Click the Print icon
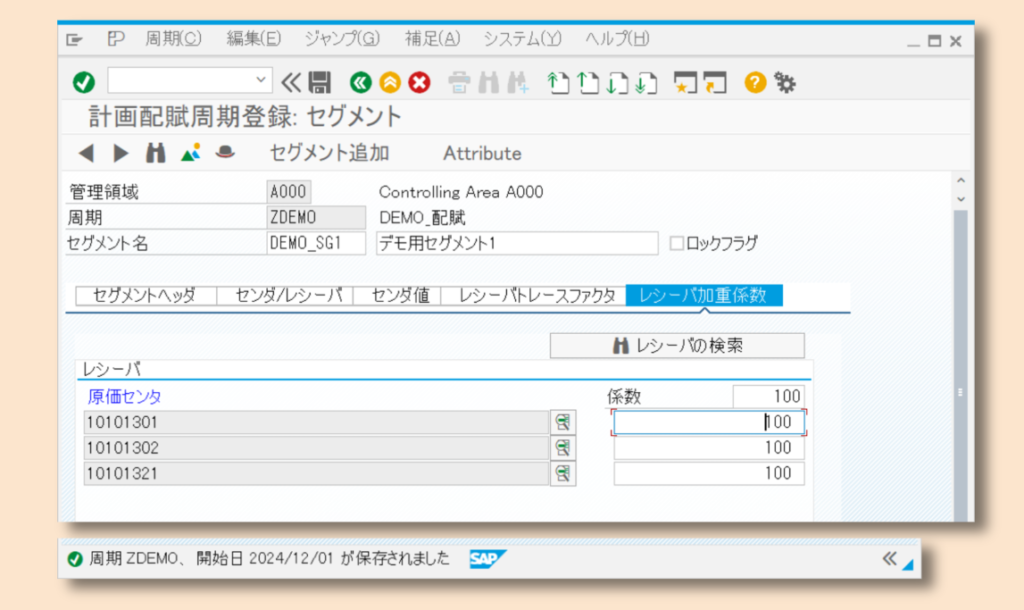 click(x=459, y=83)
